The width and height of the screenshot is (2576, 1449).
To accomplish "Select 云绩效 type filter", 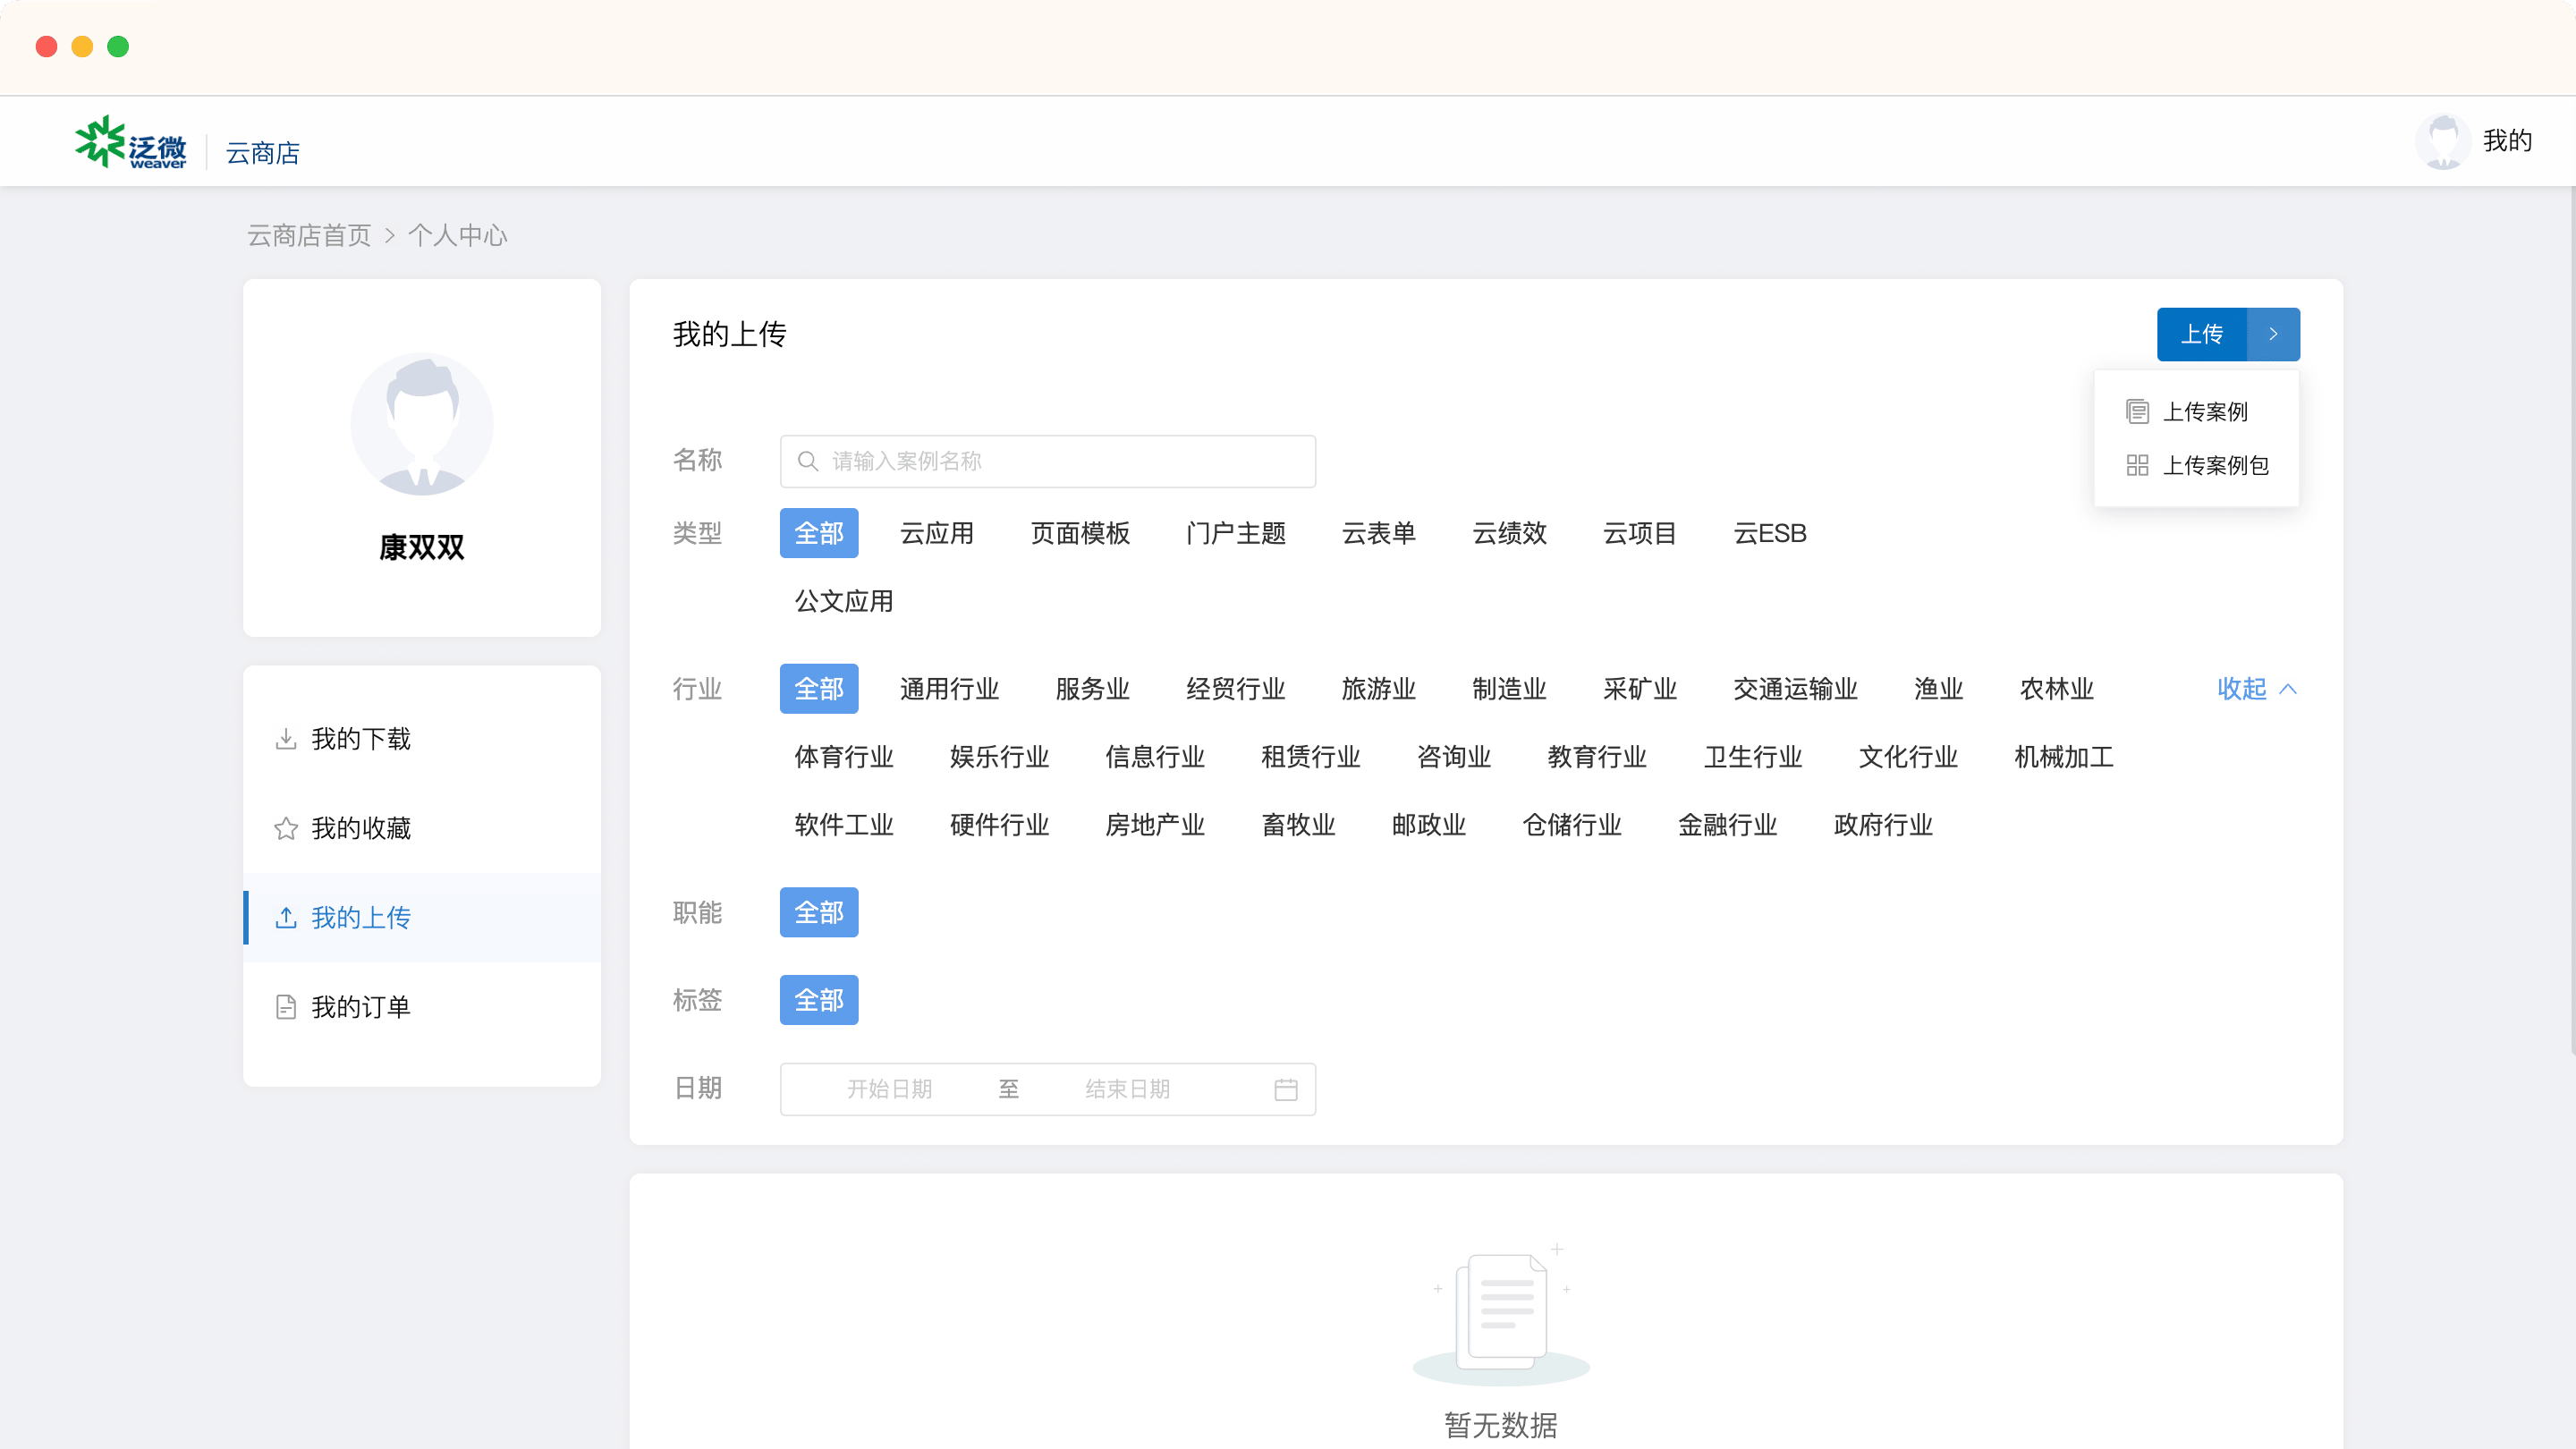I will pyautogui.click(x=1509, y=533).
